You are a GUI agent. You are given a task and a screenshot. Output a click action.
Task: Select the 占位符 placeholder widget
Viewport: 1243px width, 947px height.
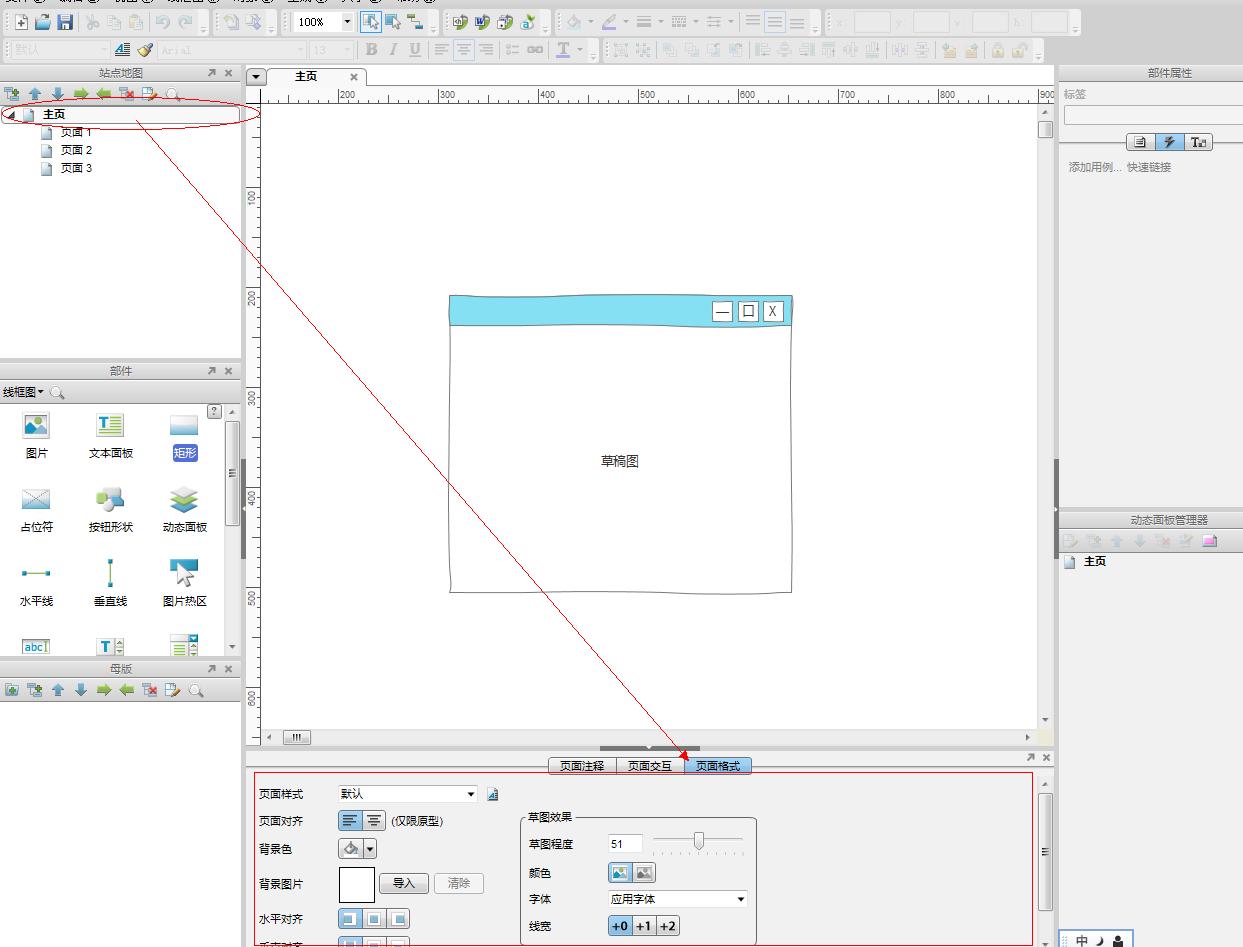(x=36, y=511)
